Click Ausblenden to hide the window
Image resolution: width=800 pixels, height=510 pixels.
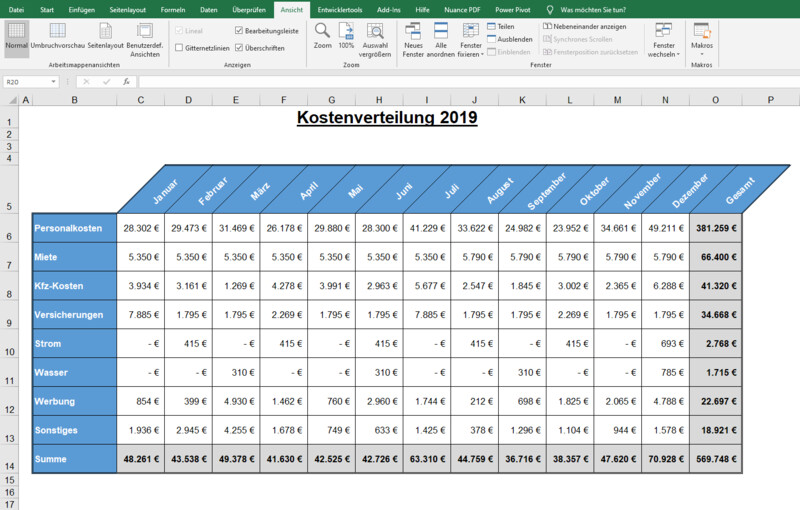coord(510,39)
